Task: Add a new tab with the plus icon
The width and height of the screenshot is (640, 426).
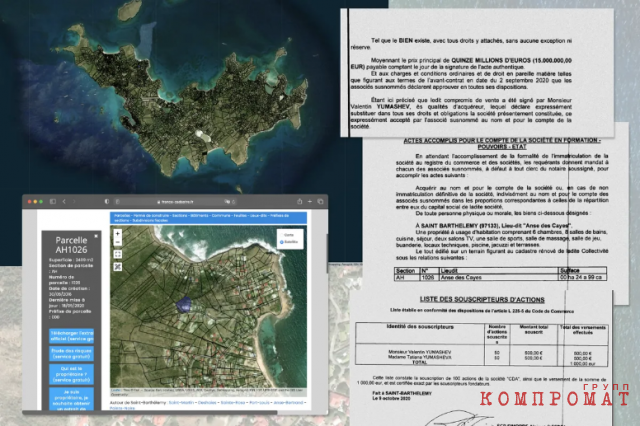Action: [x=310, y=202]
